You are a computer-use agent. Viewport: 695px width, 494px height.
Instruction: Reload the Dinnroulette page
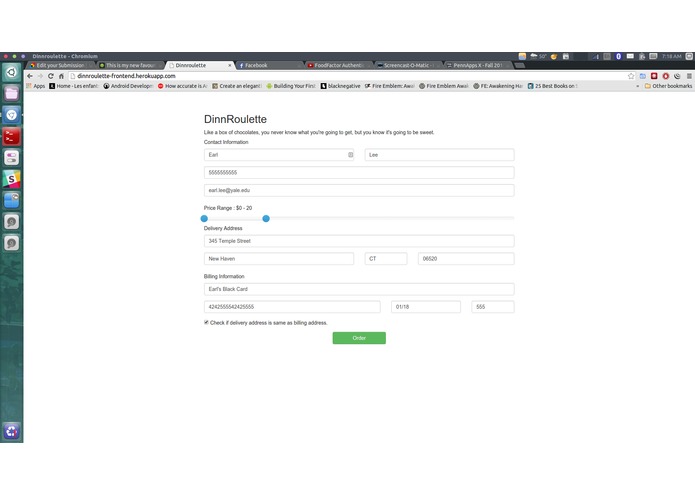(x=51, y=76)
